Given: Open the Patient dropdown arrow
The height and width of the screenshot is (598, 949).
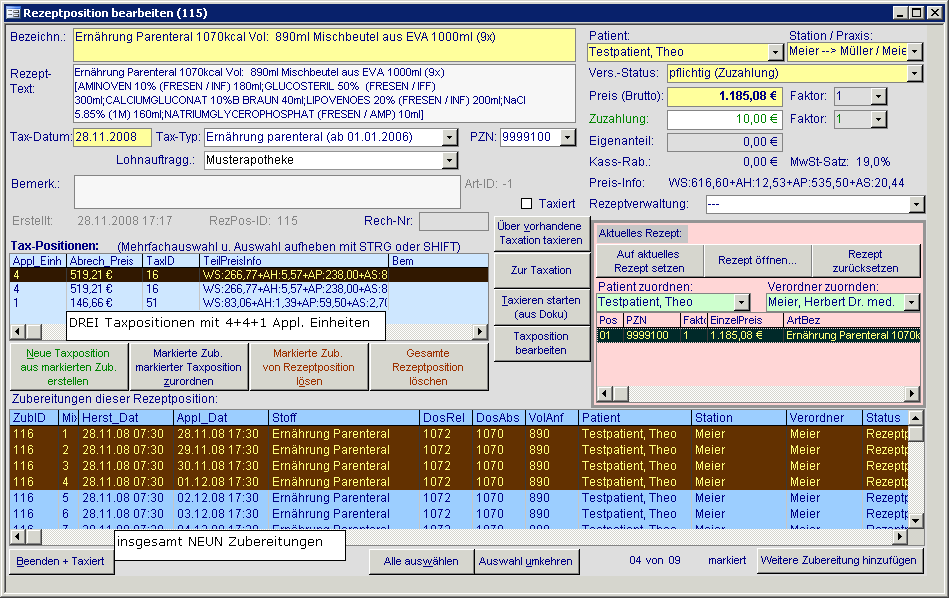Looking at the screenshot, I should [775, 53].
